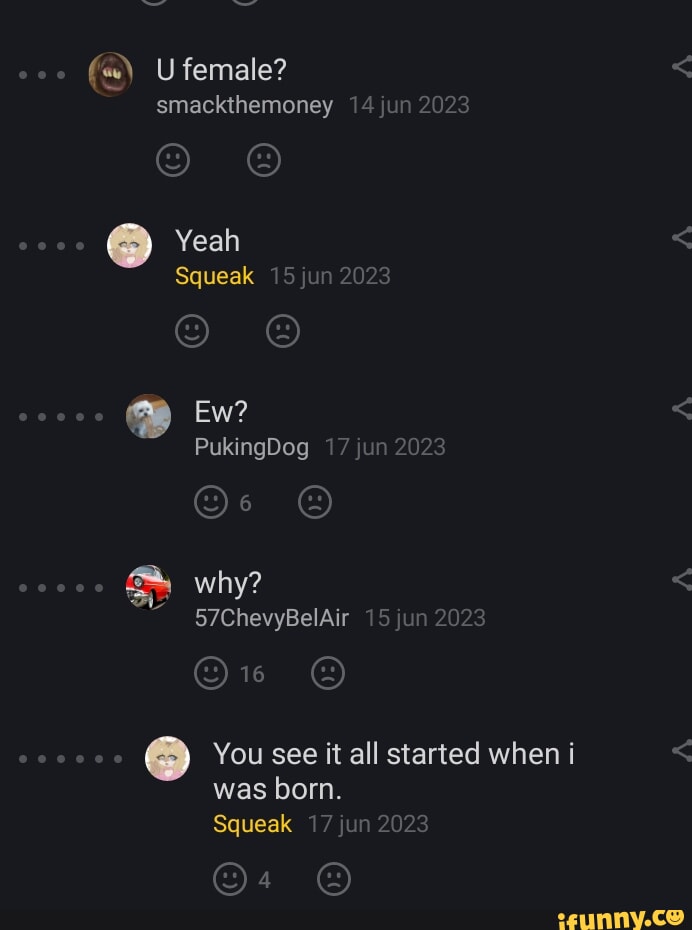This screenshot has height=930, width=692.
Task: Share the "Ew?" comment
Action: point(683,409)
